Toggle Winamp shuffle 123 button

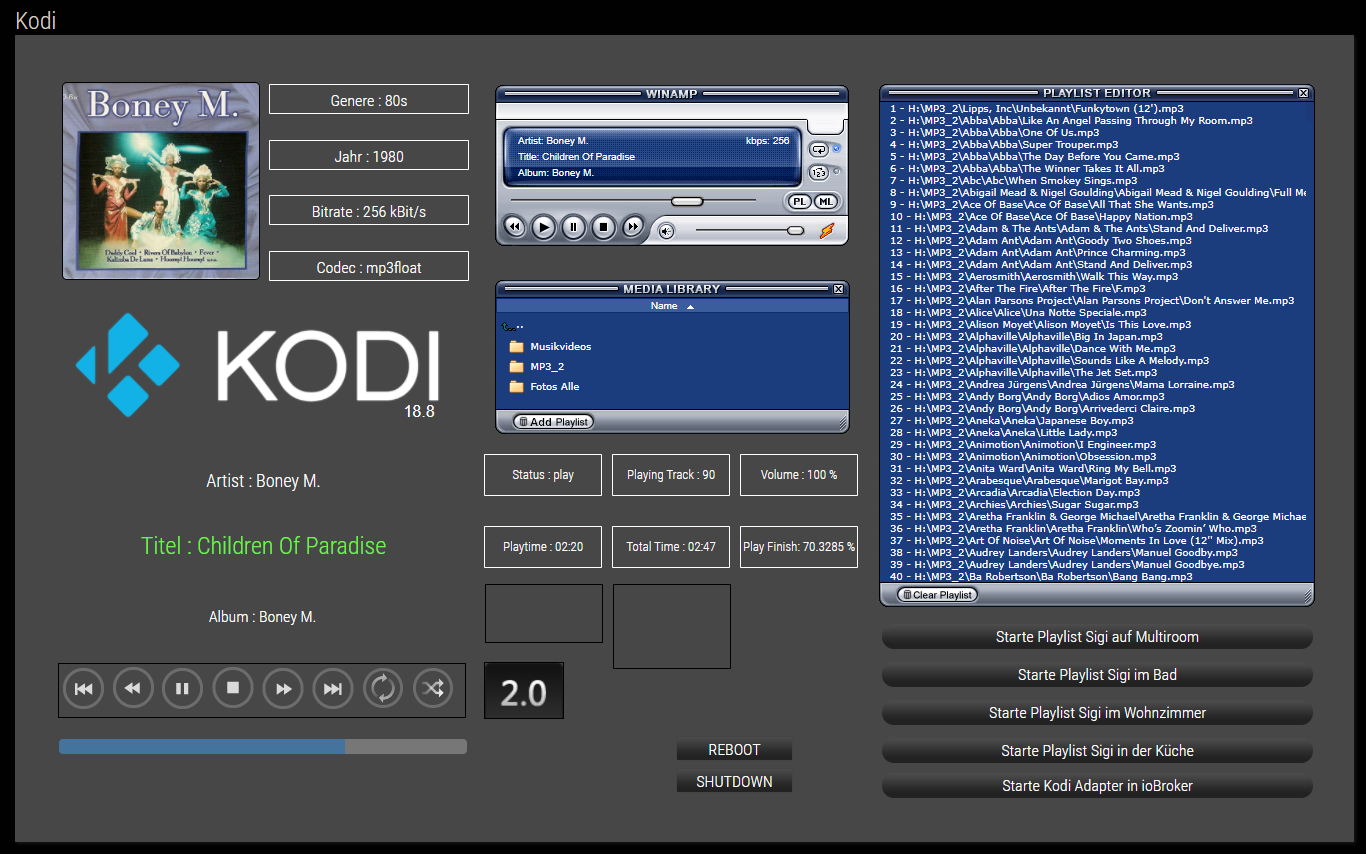[819, 171]
